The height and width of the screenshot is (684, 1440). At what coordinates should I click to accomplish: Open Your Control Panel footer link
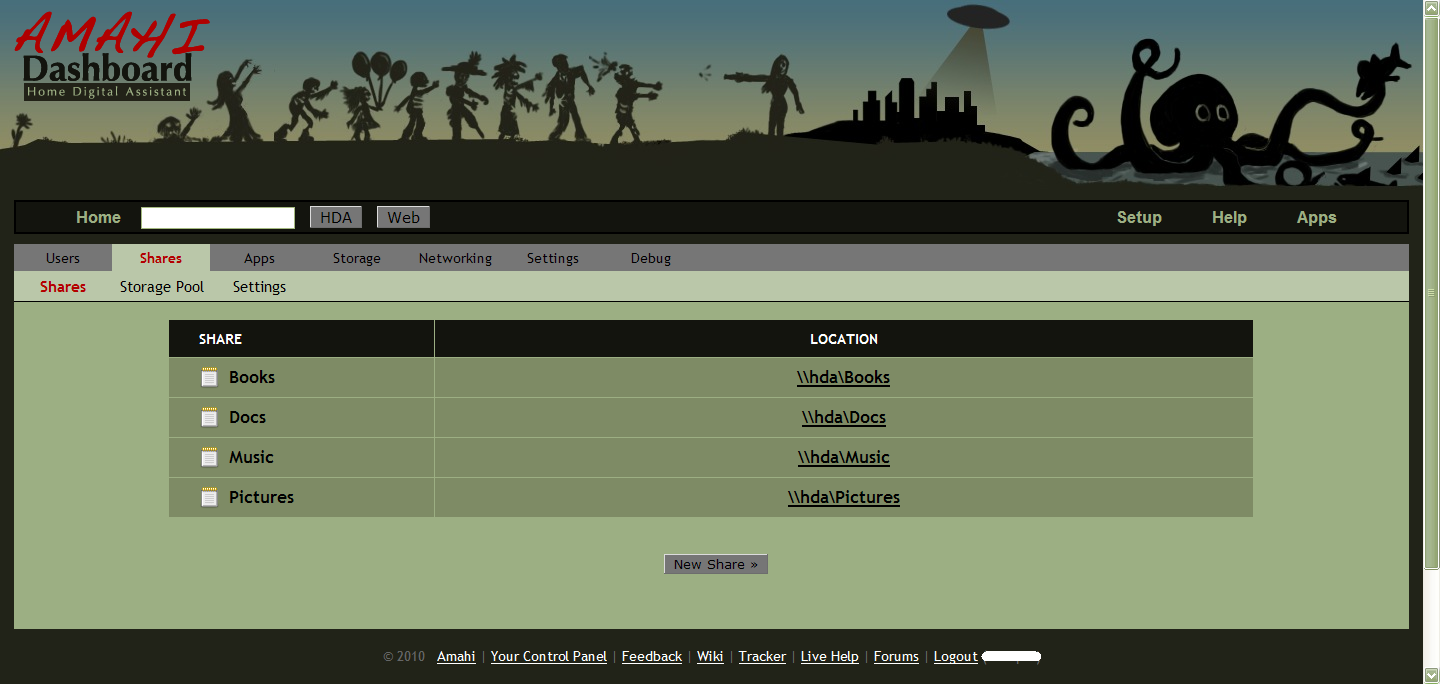coord(548,657)
